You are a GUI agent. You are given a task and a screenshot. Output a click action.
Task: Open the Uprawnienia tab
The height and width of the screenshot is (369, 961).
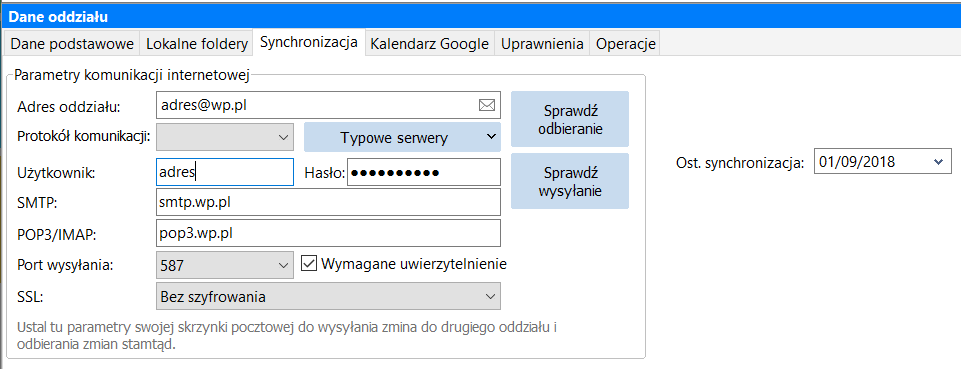point(542,44)
